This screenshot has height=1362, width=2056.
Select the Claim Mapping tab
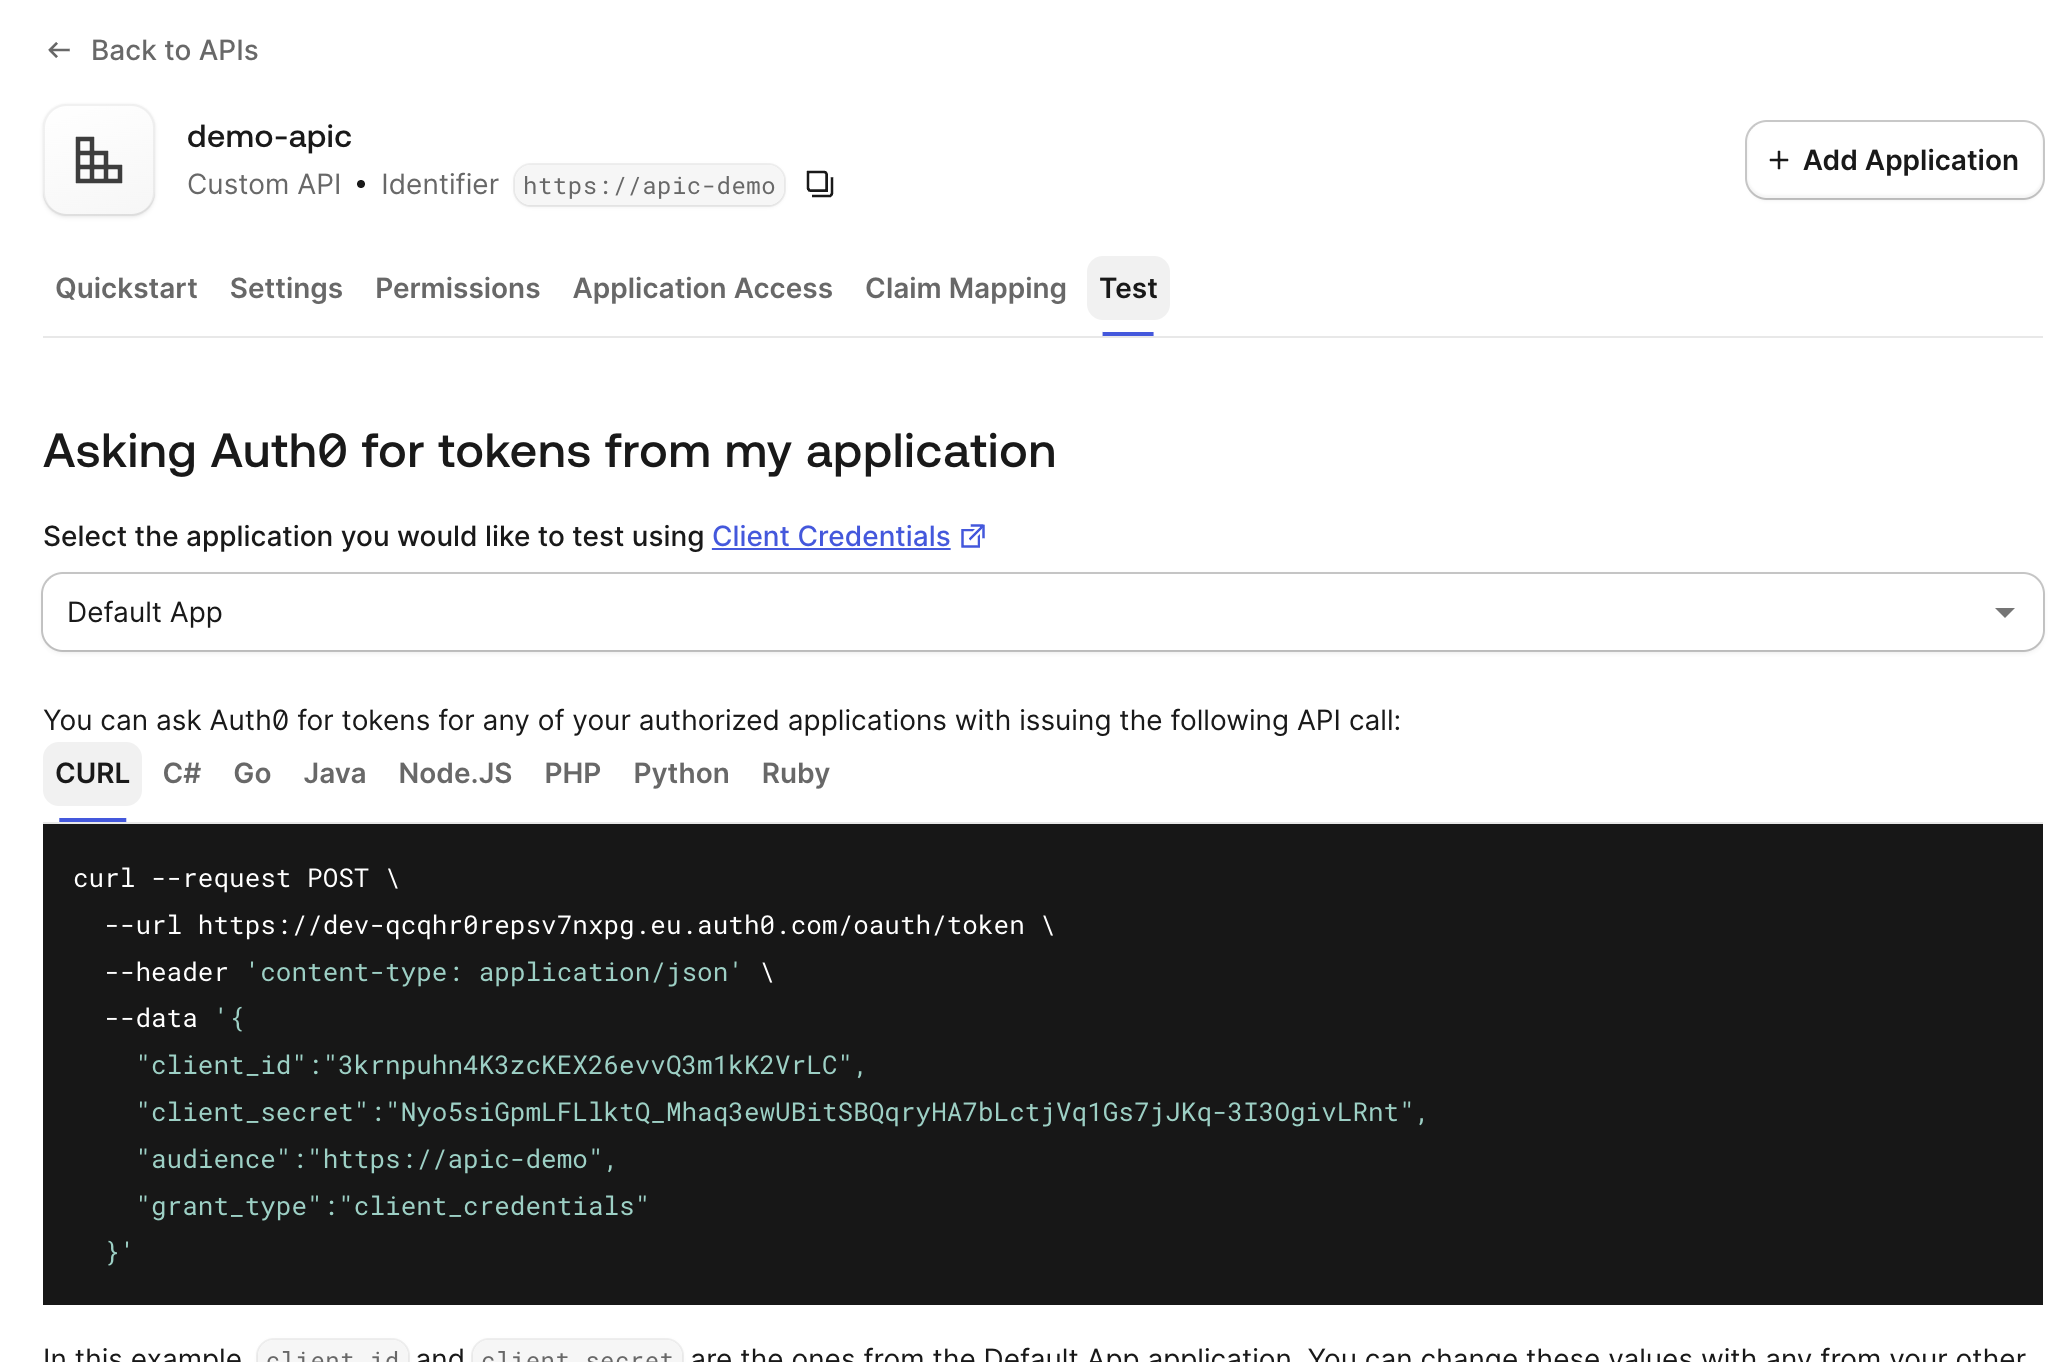click(965, 288)
